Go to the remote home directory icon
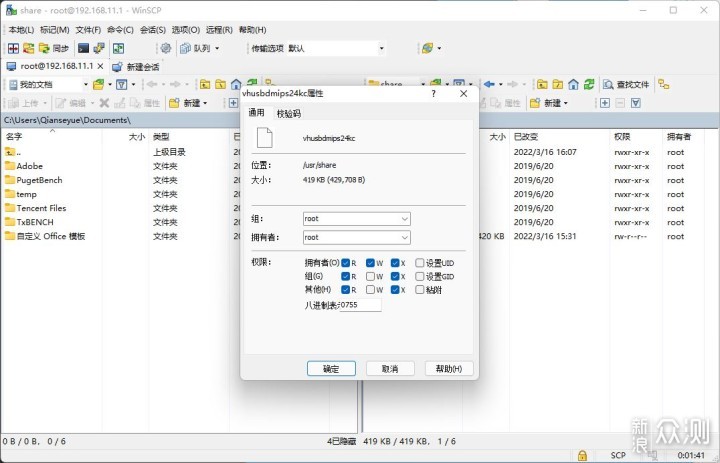 tap(573, 85)
